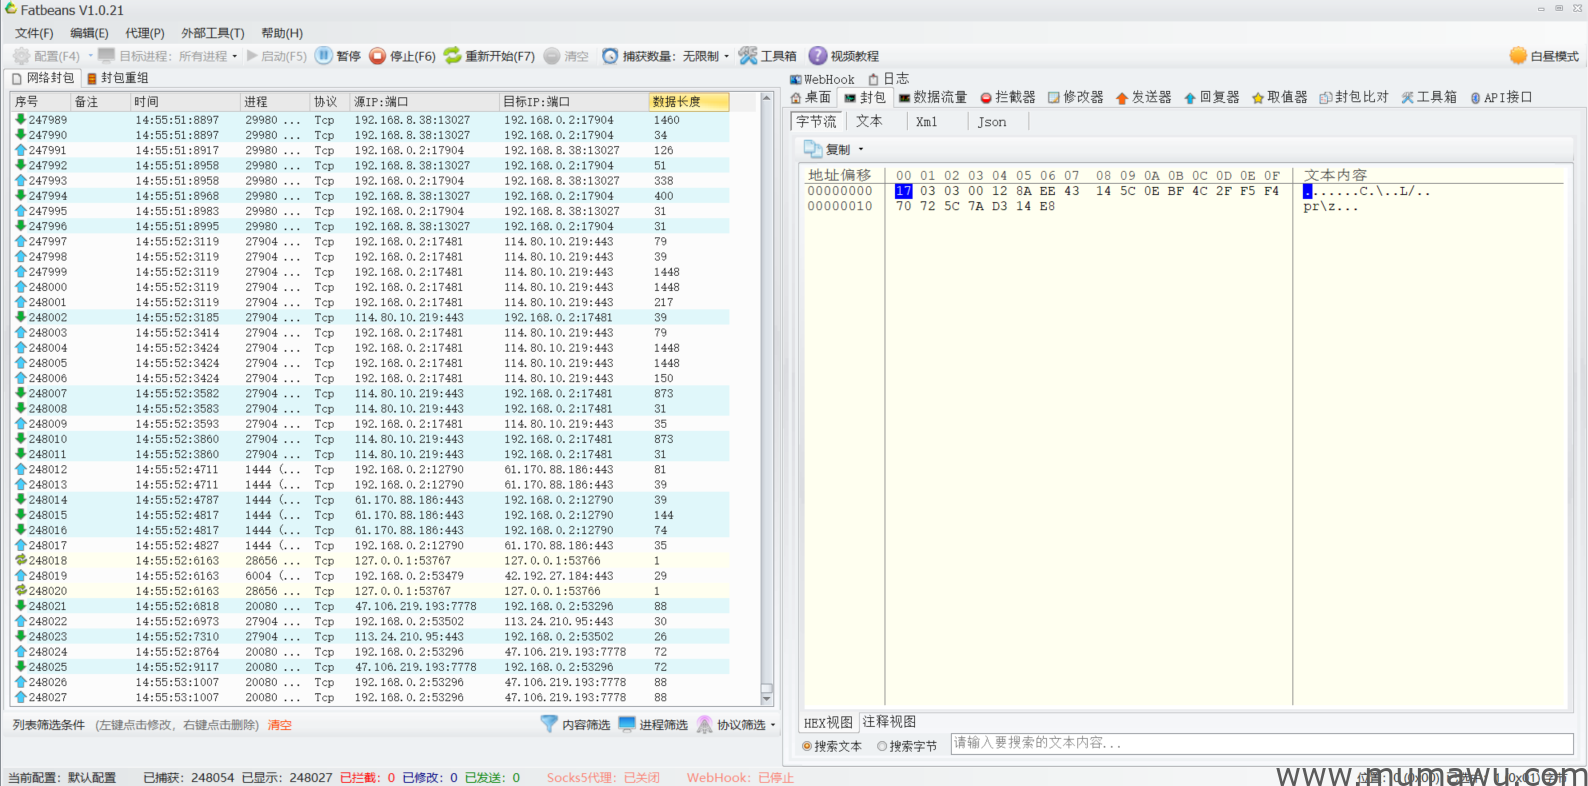1588x786 pixels.
Task: Click the red stop (停止 F6) icon
Action: click(377, 56)
